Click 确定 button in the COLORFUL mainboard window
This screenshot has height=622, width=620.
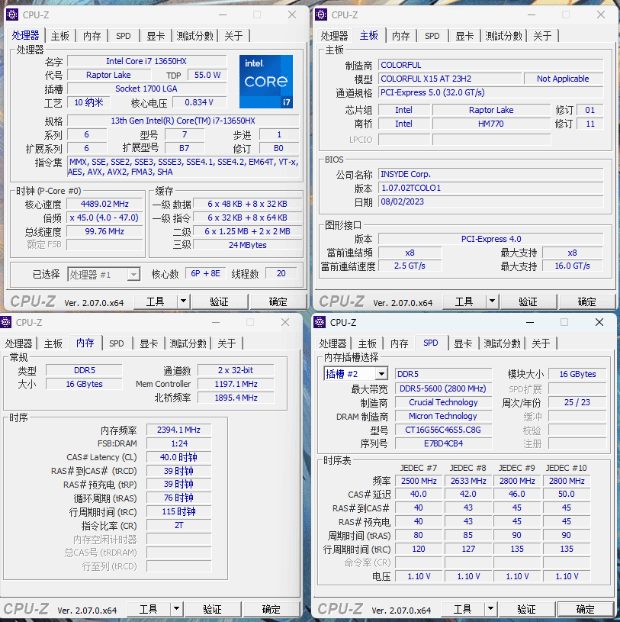(x=587, y=301)
